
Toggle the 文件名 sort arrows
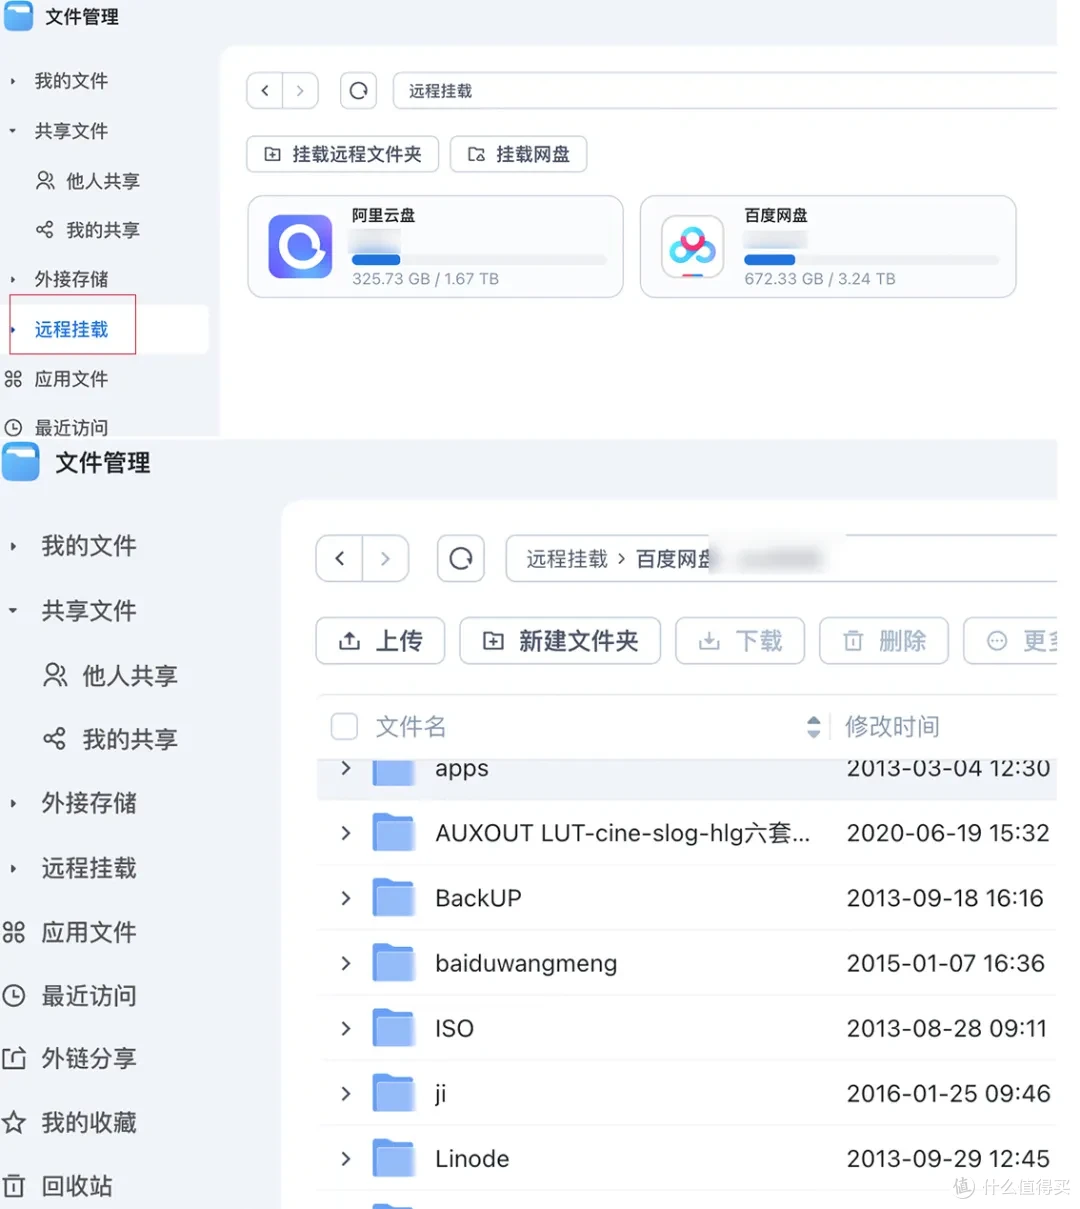point(814,727)
